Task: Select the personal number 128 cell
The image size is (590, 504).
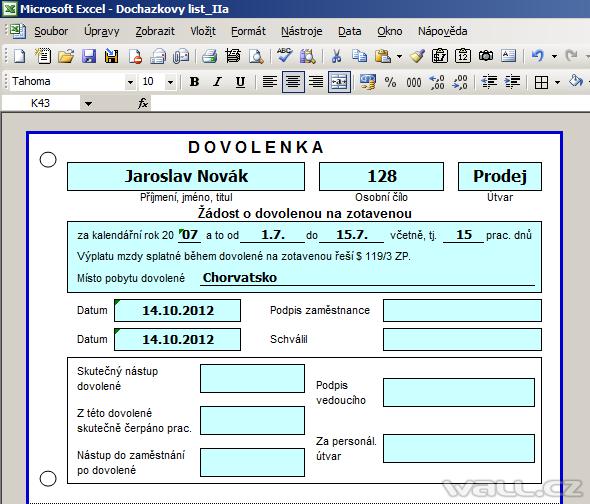Action: 382,177
